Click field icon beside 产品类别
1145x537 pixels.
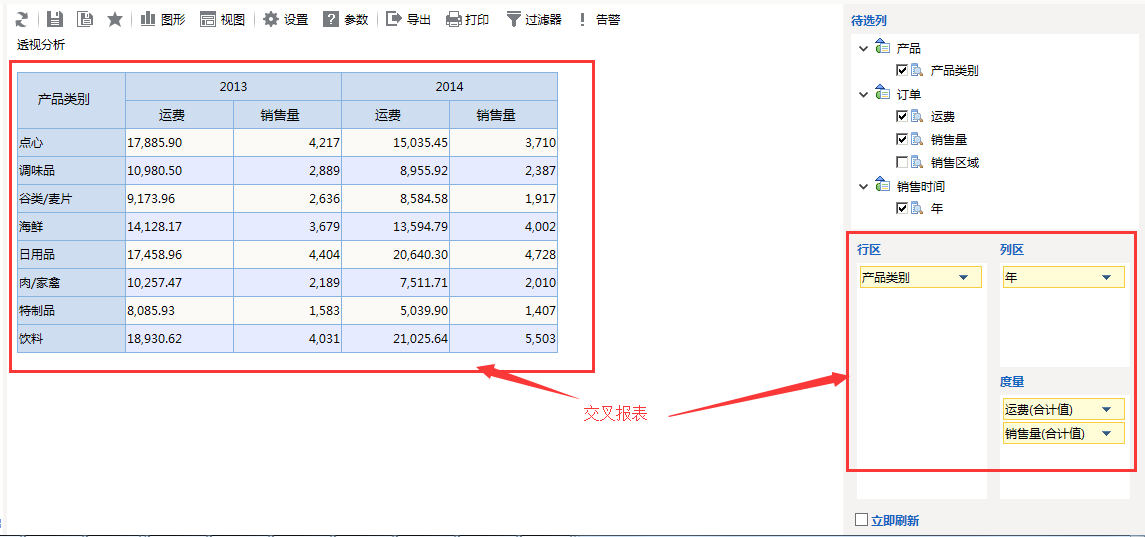pyautogui.click(x=916, y=70)
